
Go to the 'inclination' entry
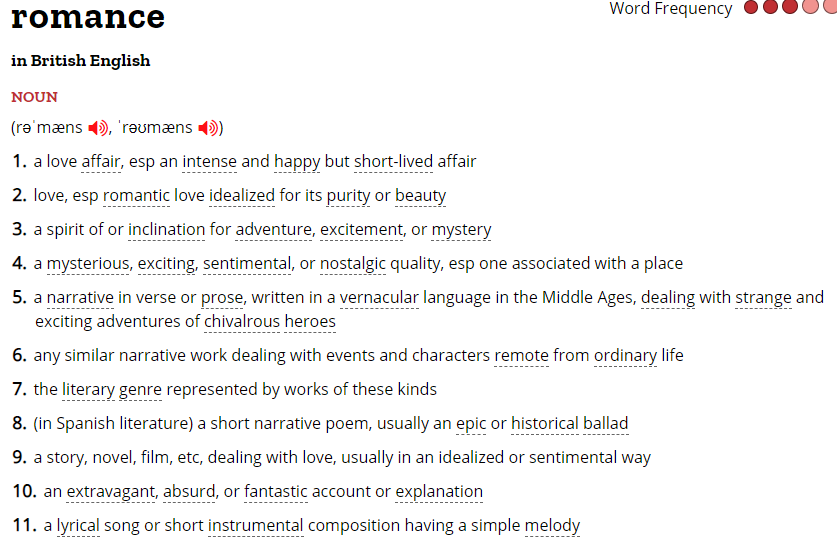(166, 229)
